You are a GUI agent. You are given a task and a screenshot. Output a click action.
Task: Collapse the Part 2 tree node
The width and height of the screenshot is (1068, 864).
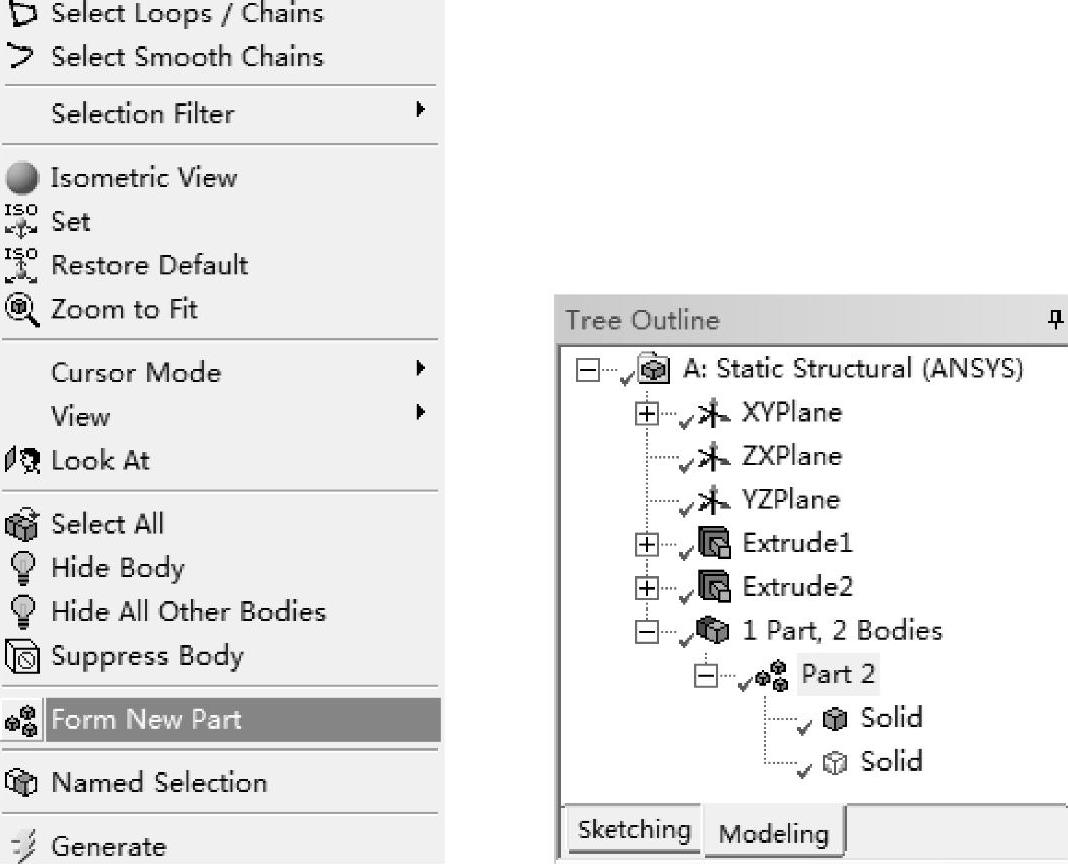click(705, 675)
